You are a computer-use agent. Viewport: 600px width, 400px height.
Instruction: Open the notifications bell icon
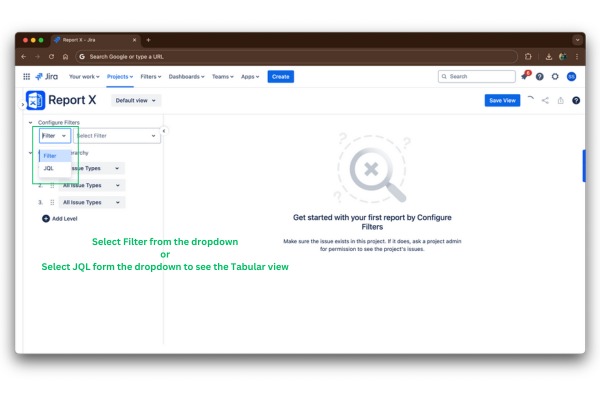click(525, 76)
